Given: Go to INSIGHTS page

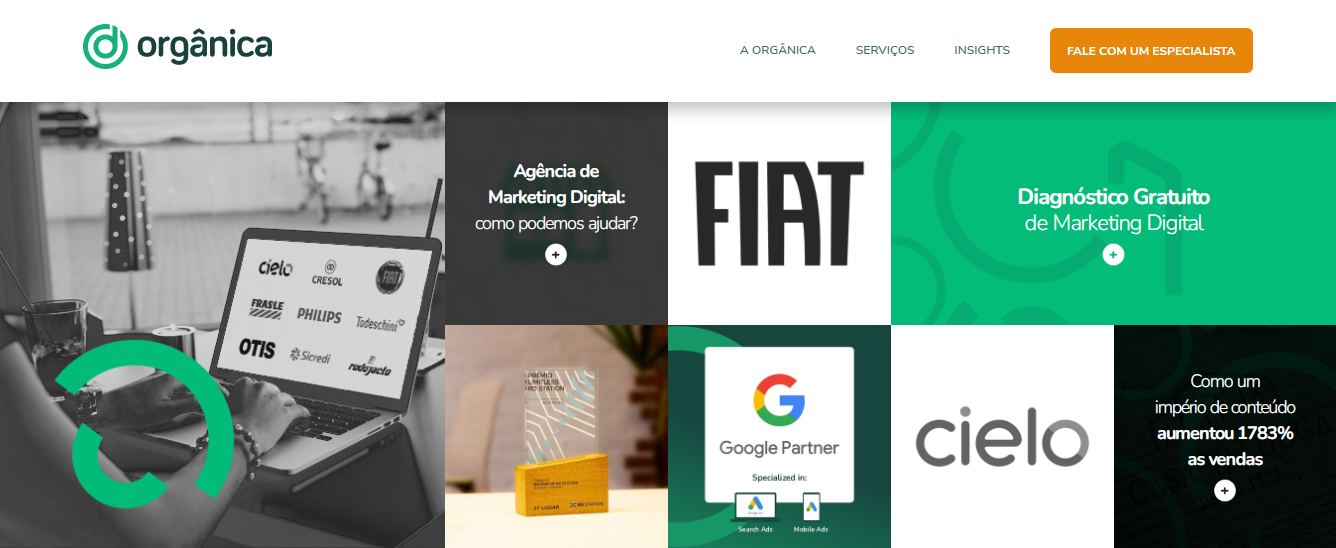Looking at the screenshot, I should click(x=982, y=50).
